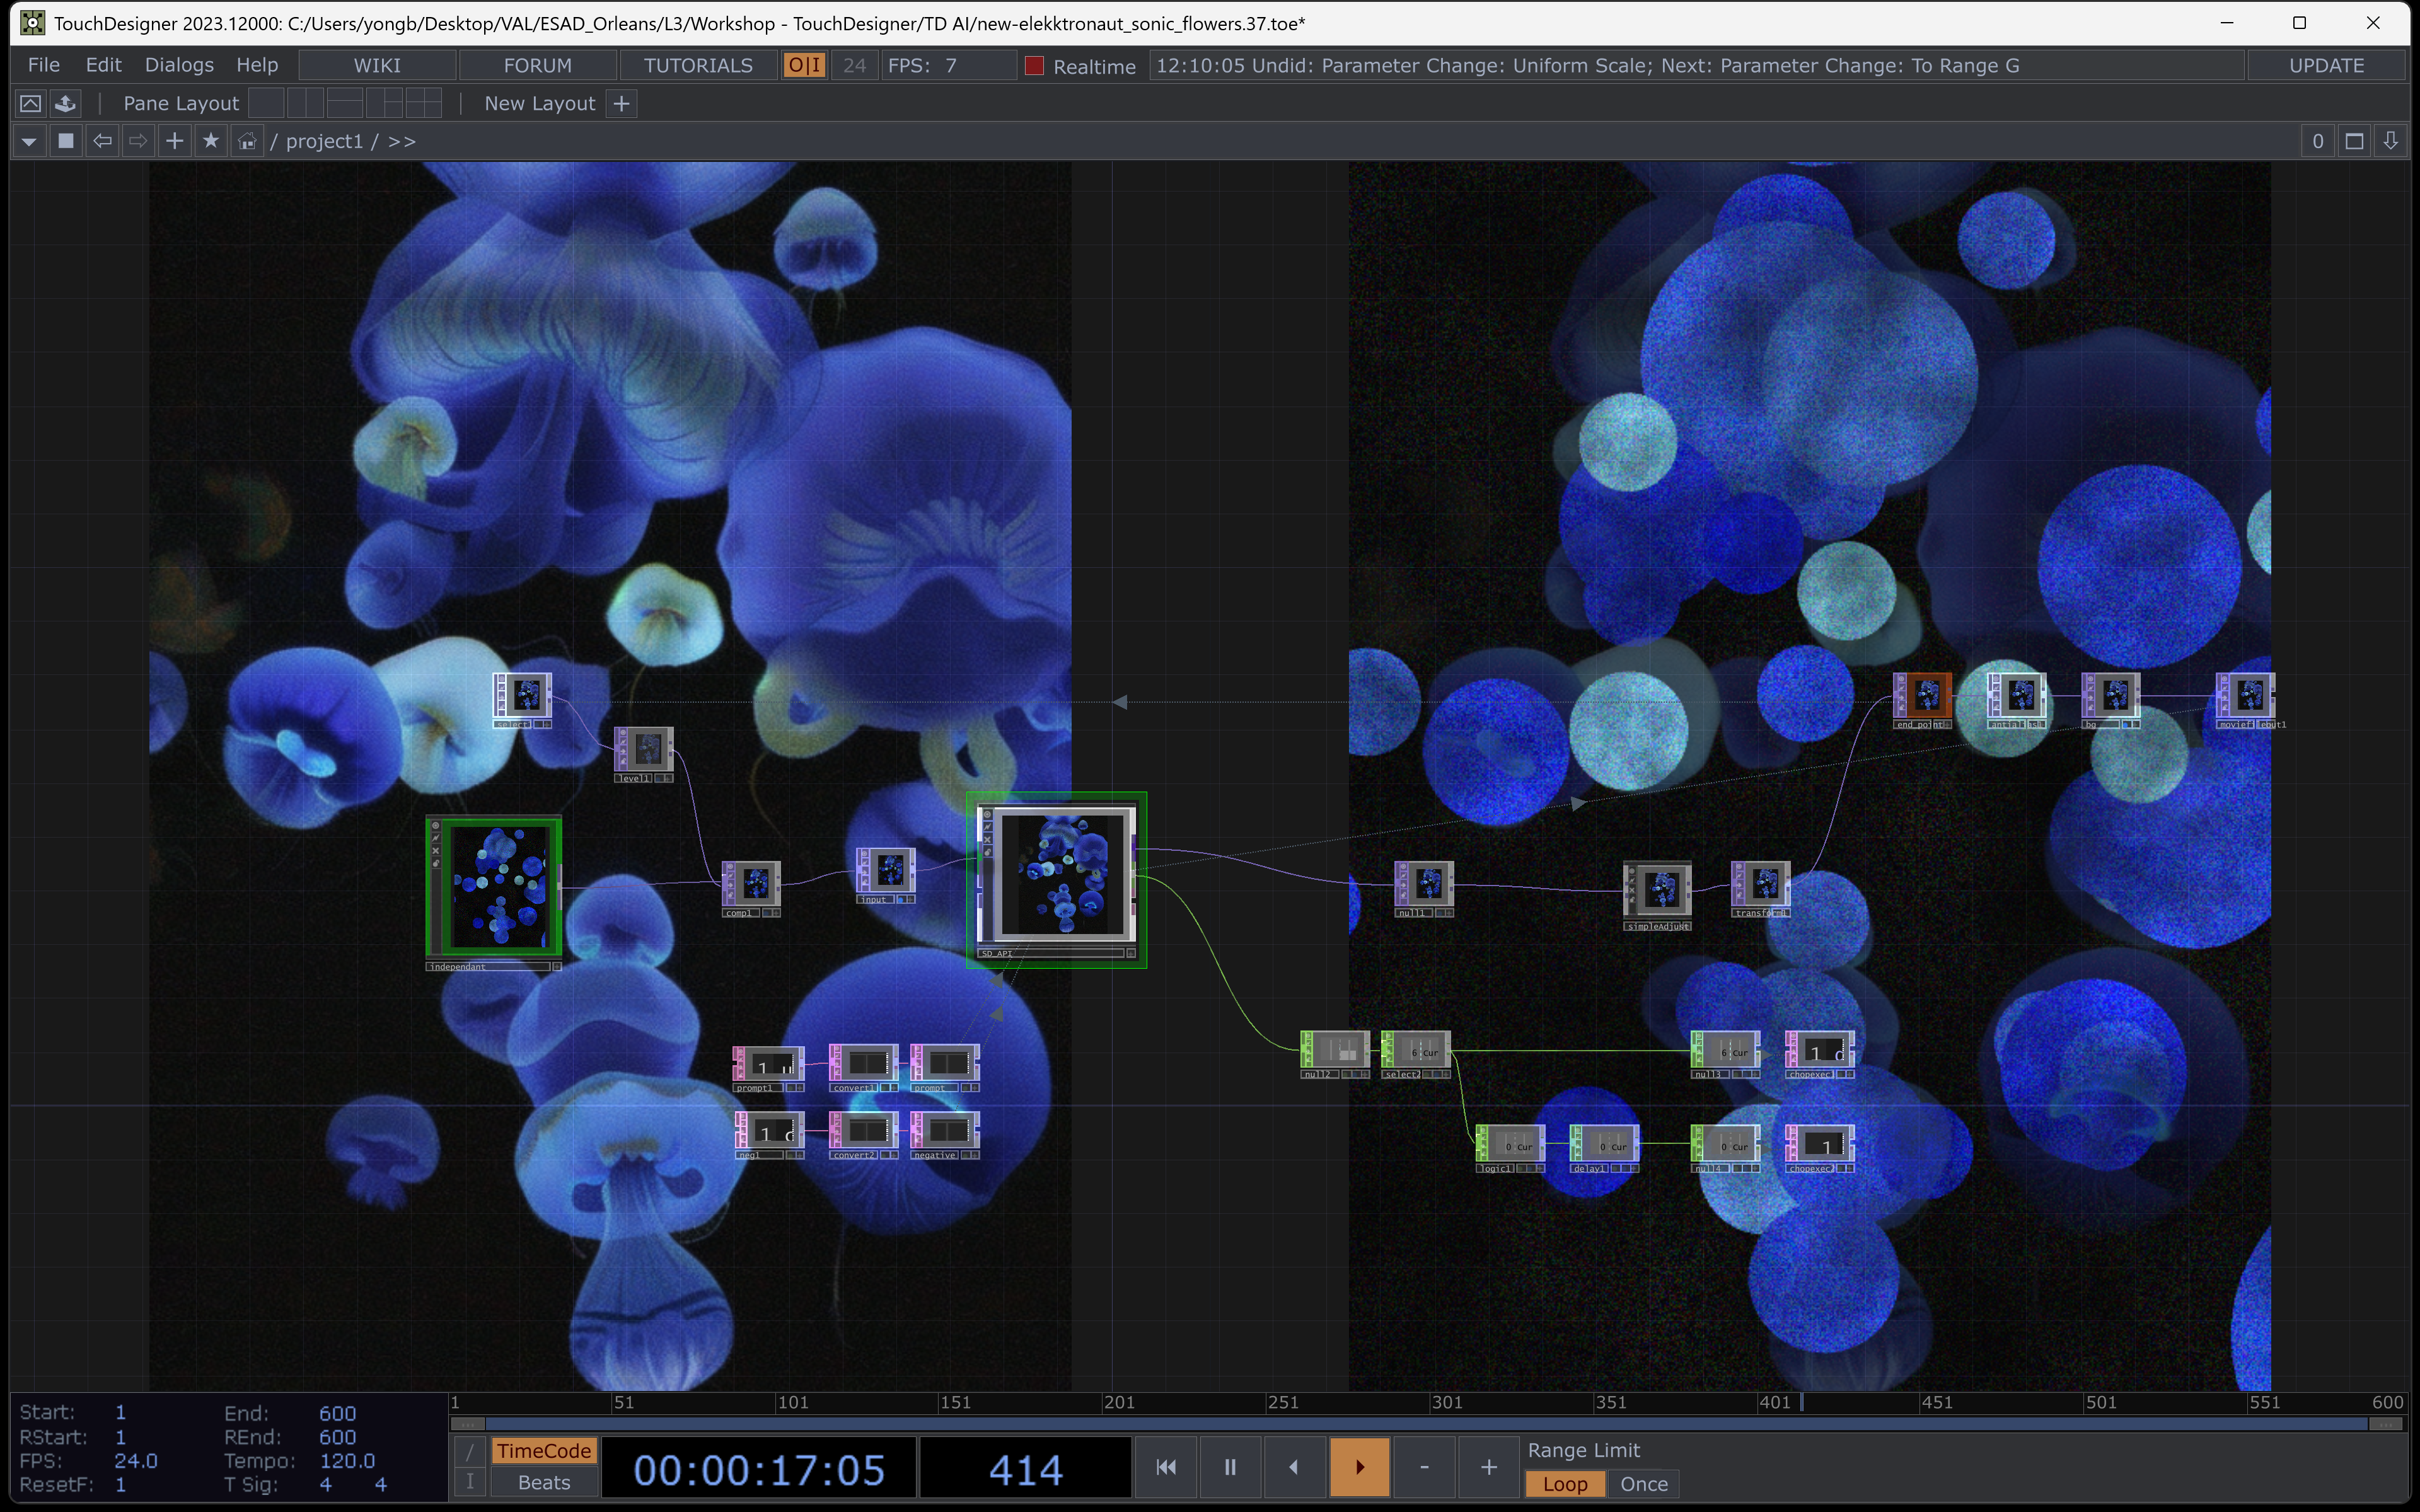Select the Once range limit option
The width and height of the screenshot is (2420, 1512).
pos(1643,1484)
